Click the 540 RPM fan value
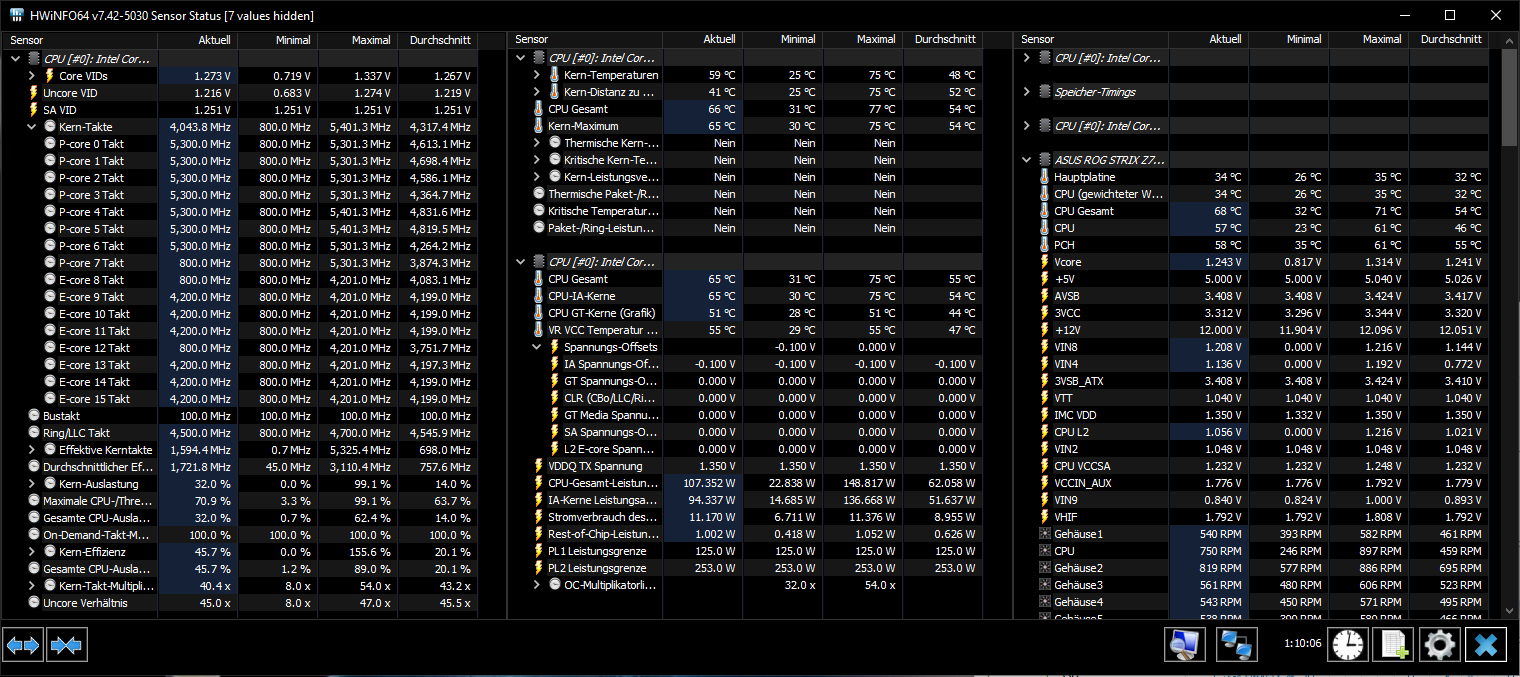 [x=1219, y=535]
